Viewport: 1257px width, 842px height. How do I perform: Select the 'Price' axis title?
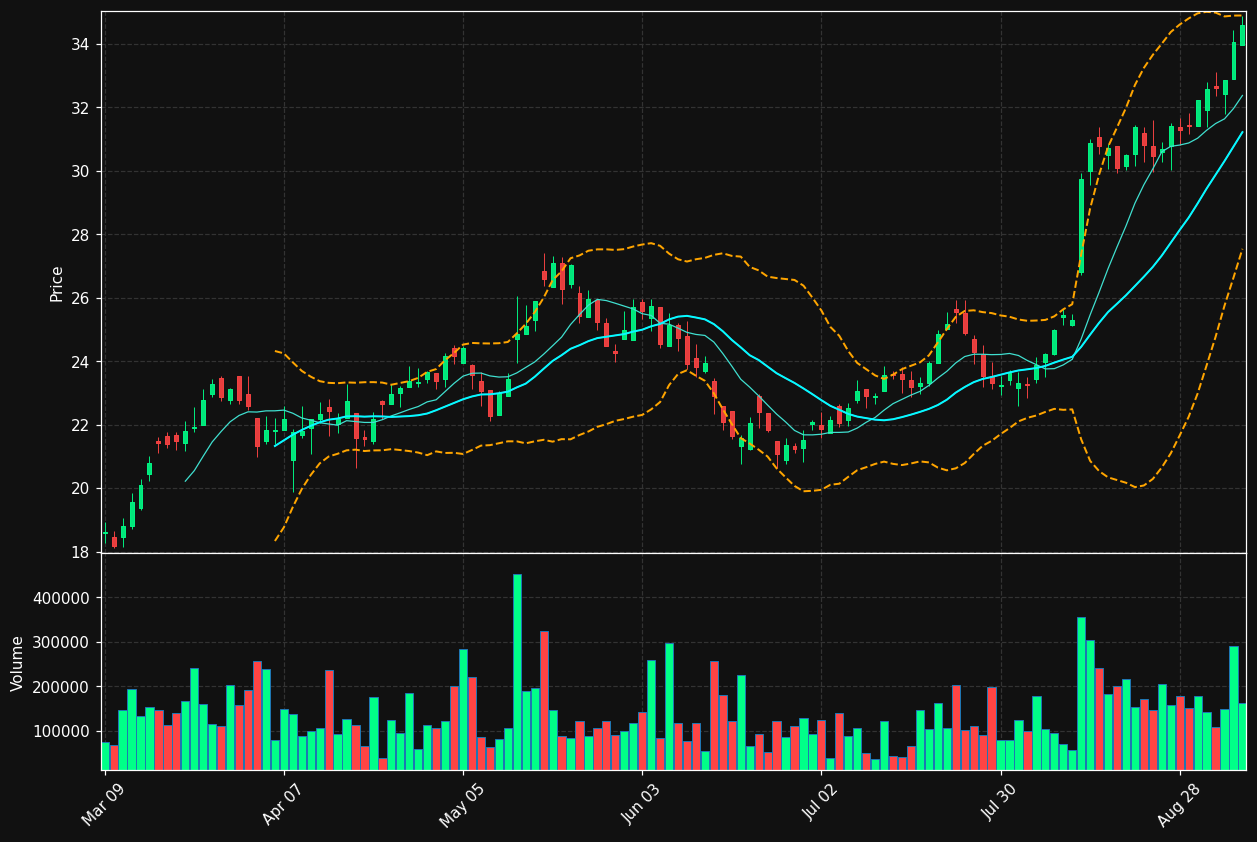tap(57, 283)
